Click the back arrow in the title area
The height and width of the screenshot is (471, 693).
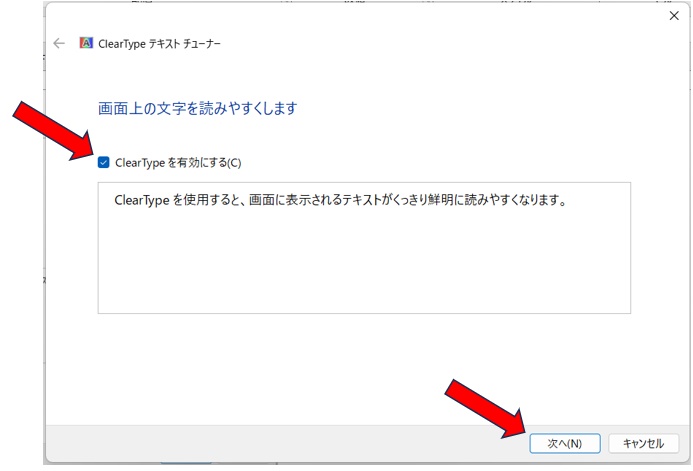[59, 44]
